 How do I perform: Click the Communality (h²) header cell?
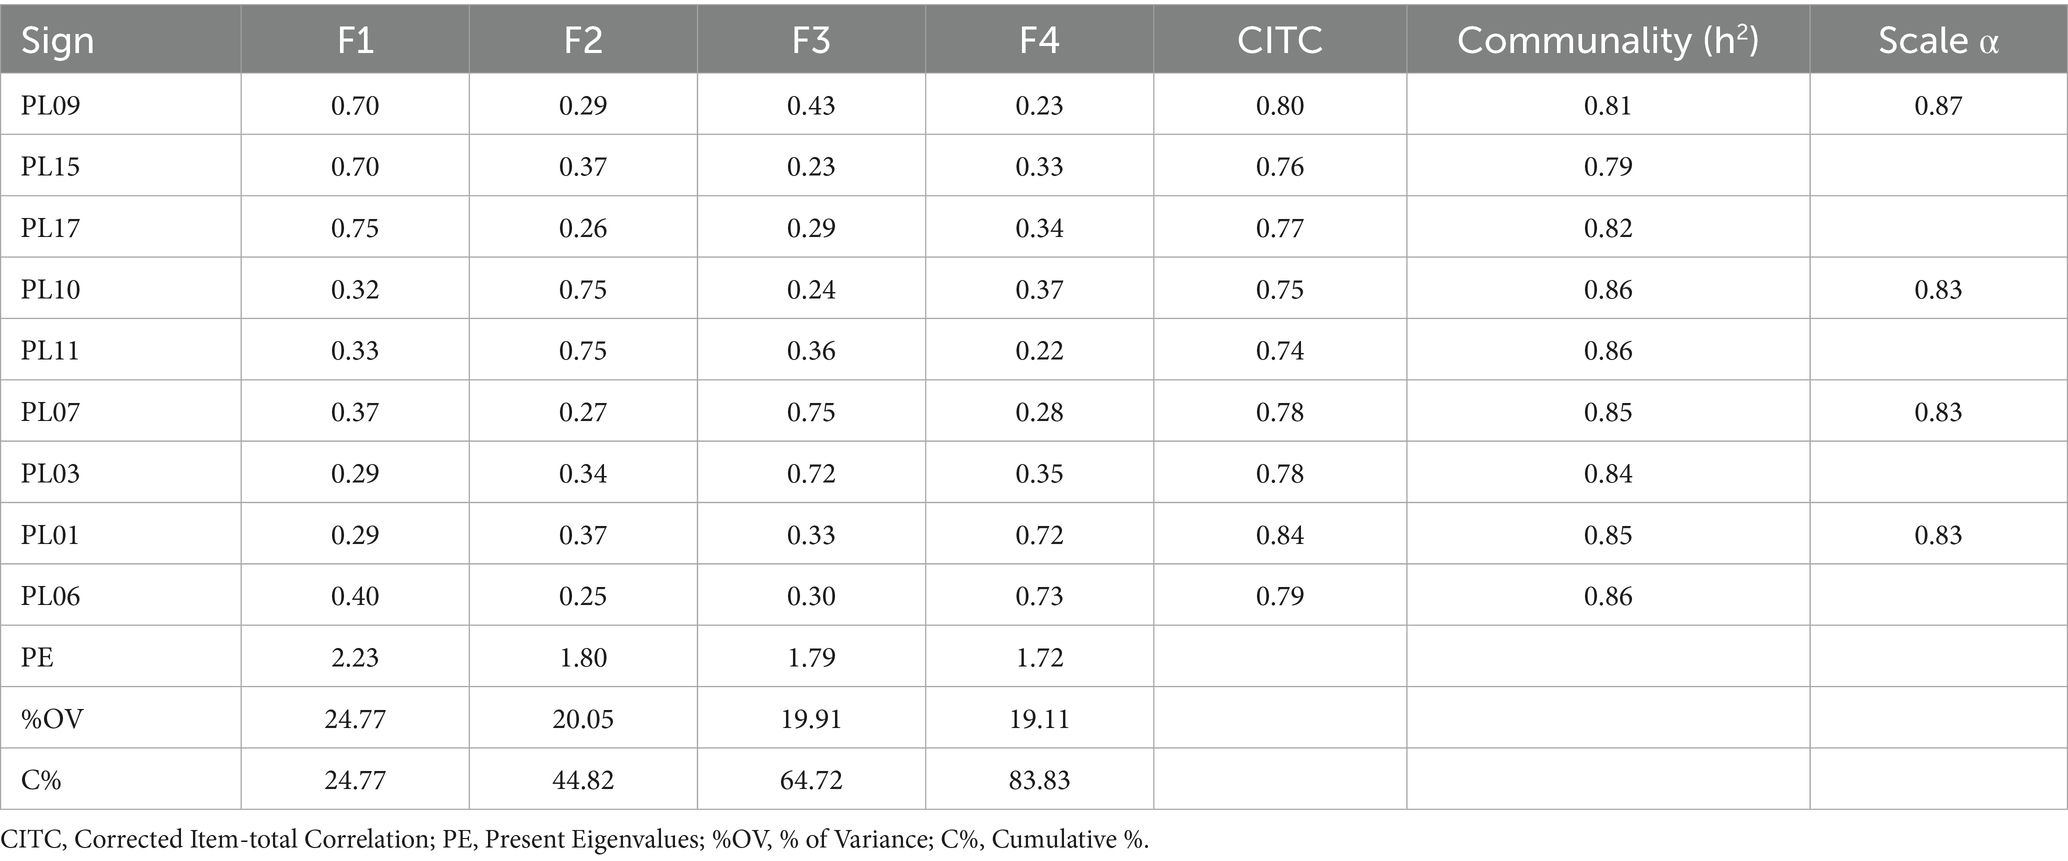[x=1607, y=40]
